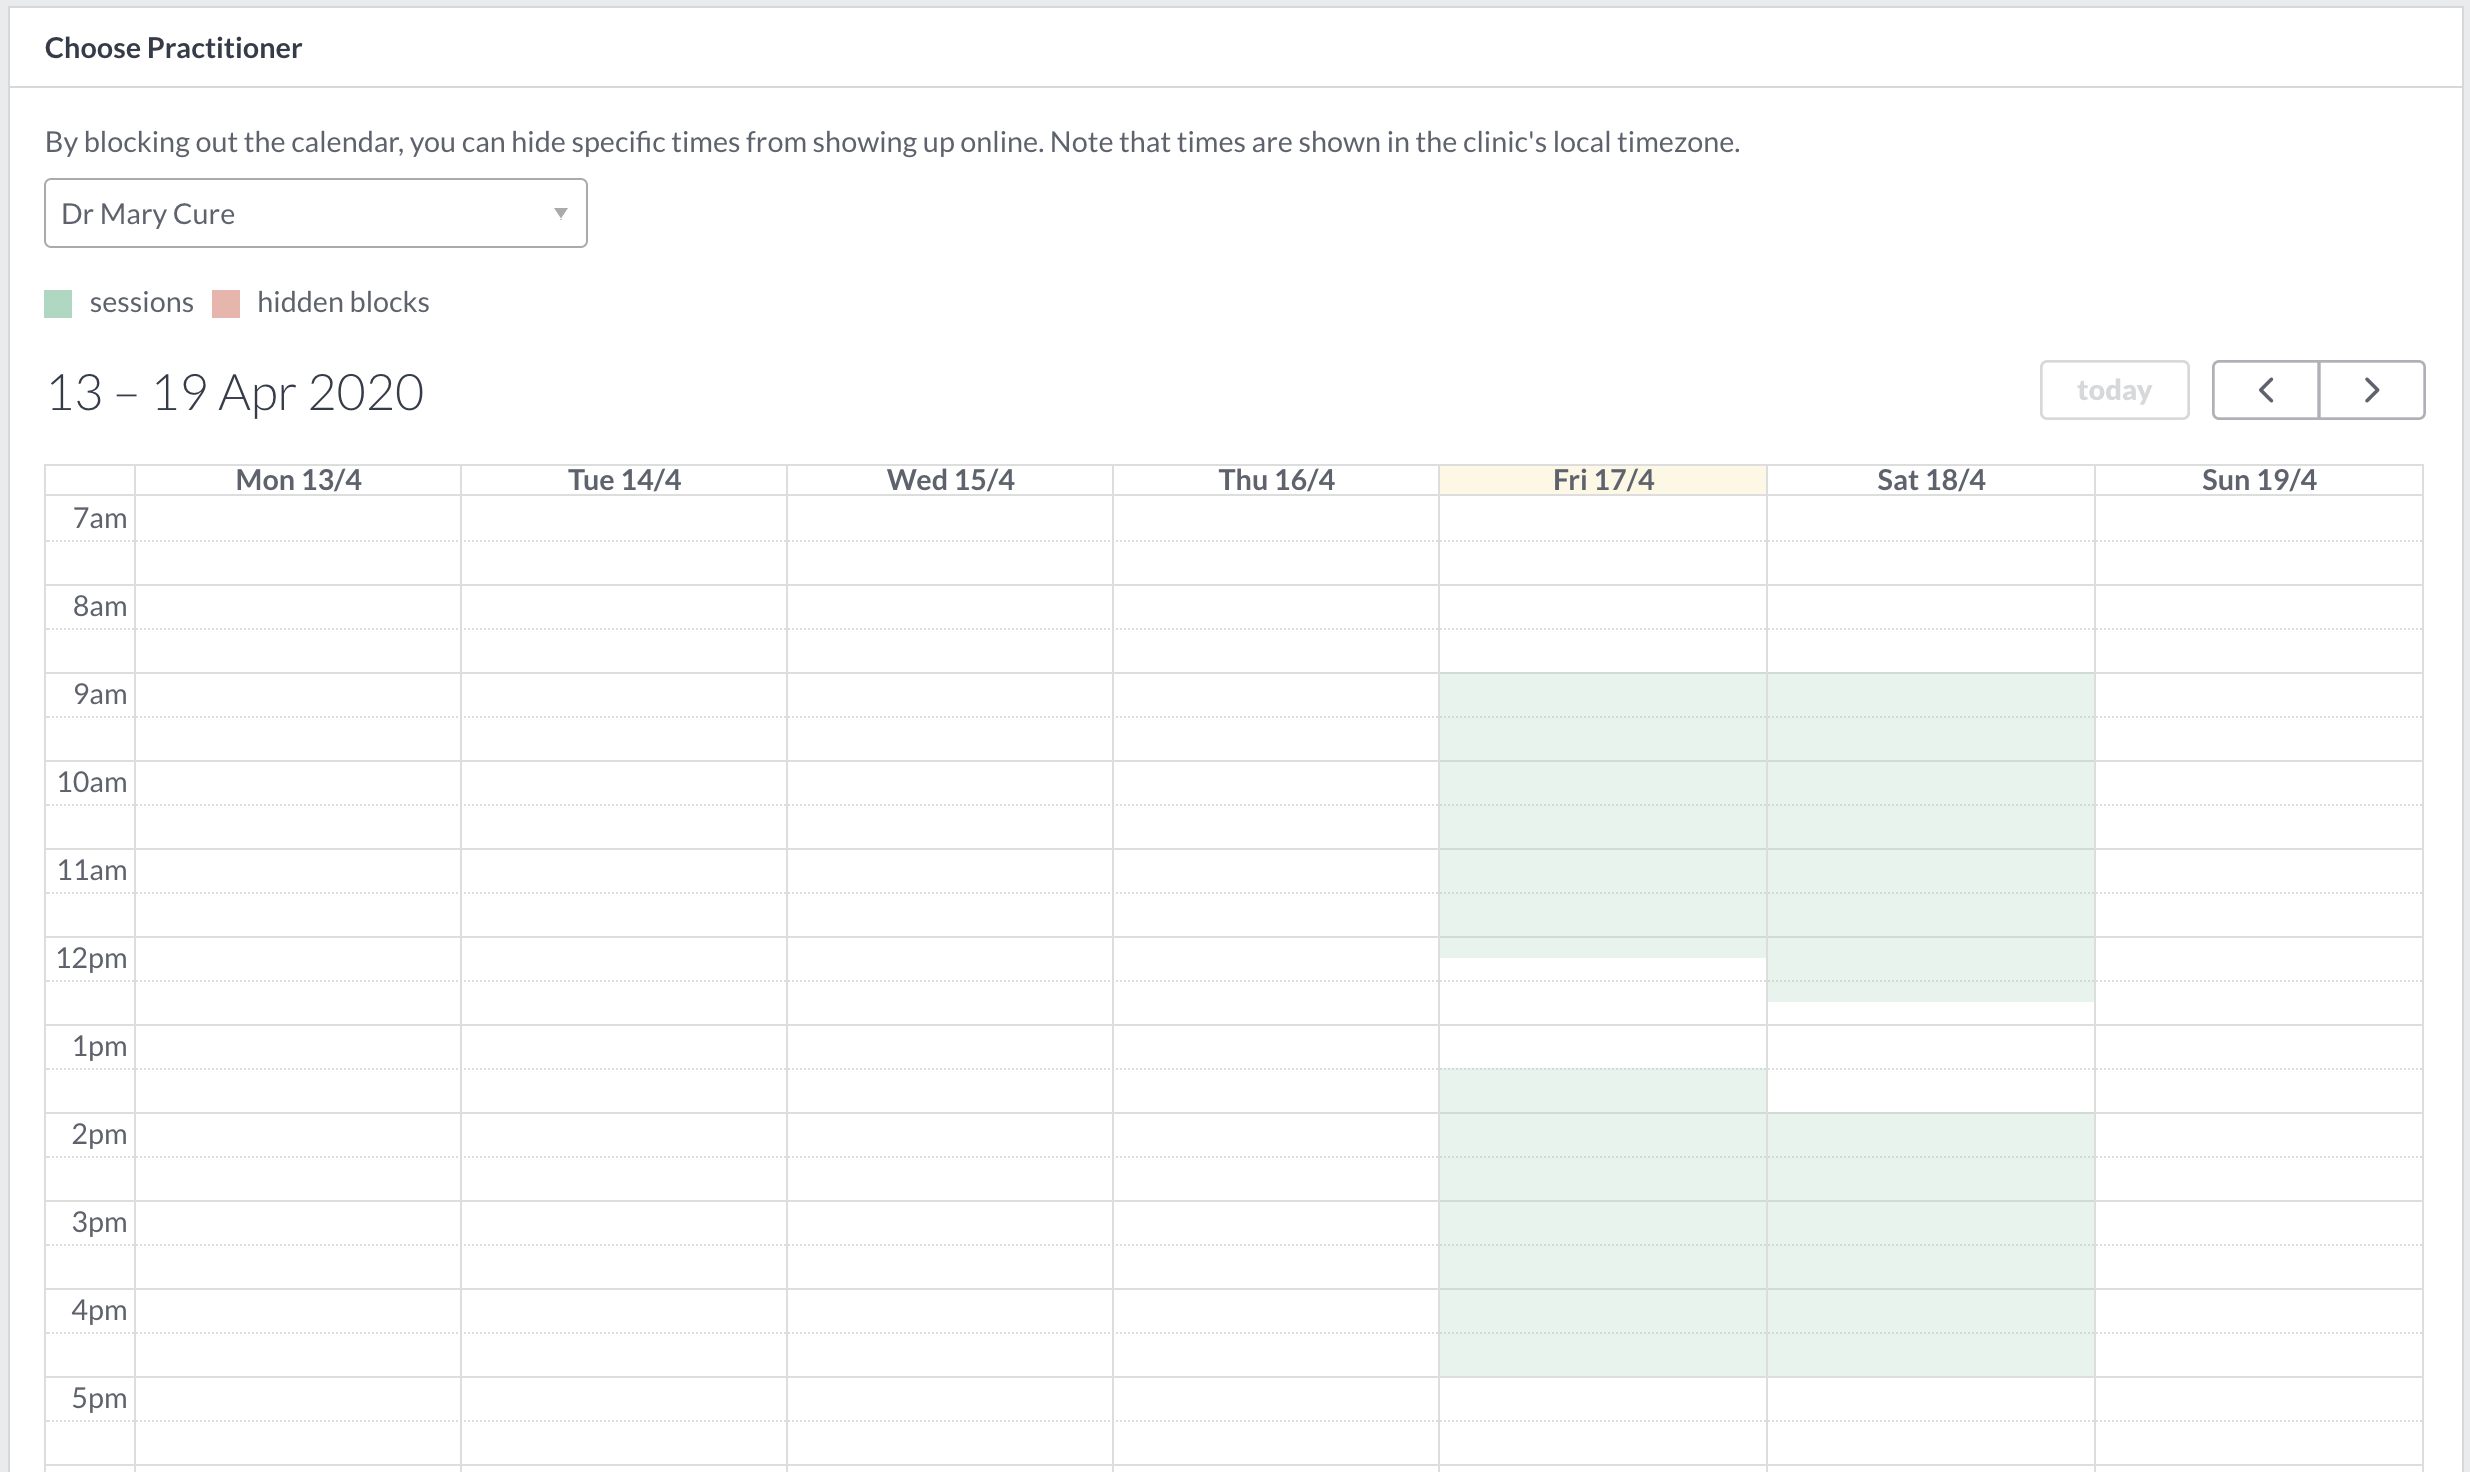Select the Wed 15/4 column header
This screenshot has height=1472, width=2470.
click(950, 480)
